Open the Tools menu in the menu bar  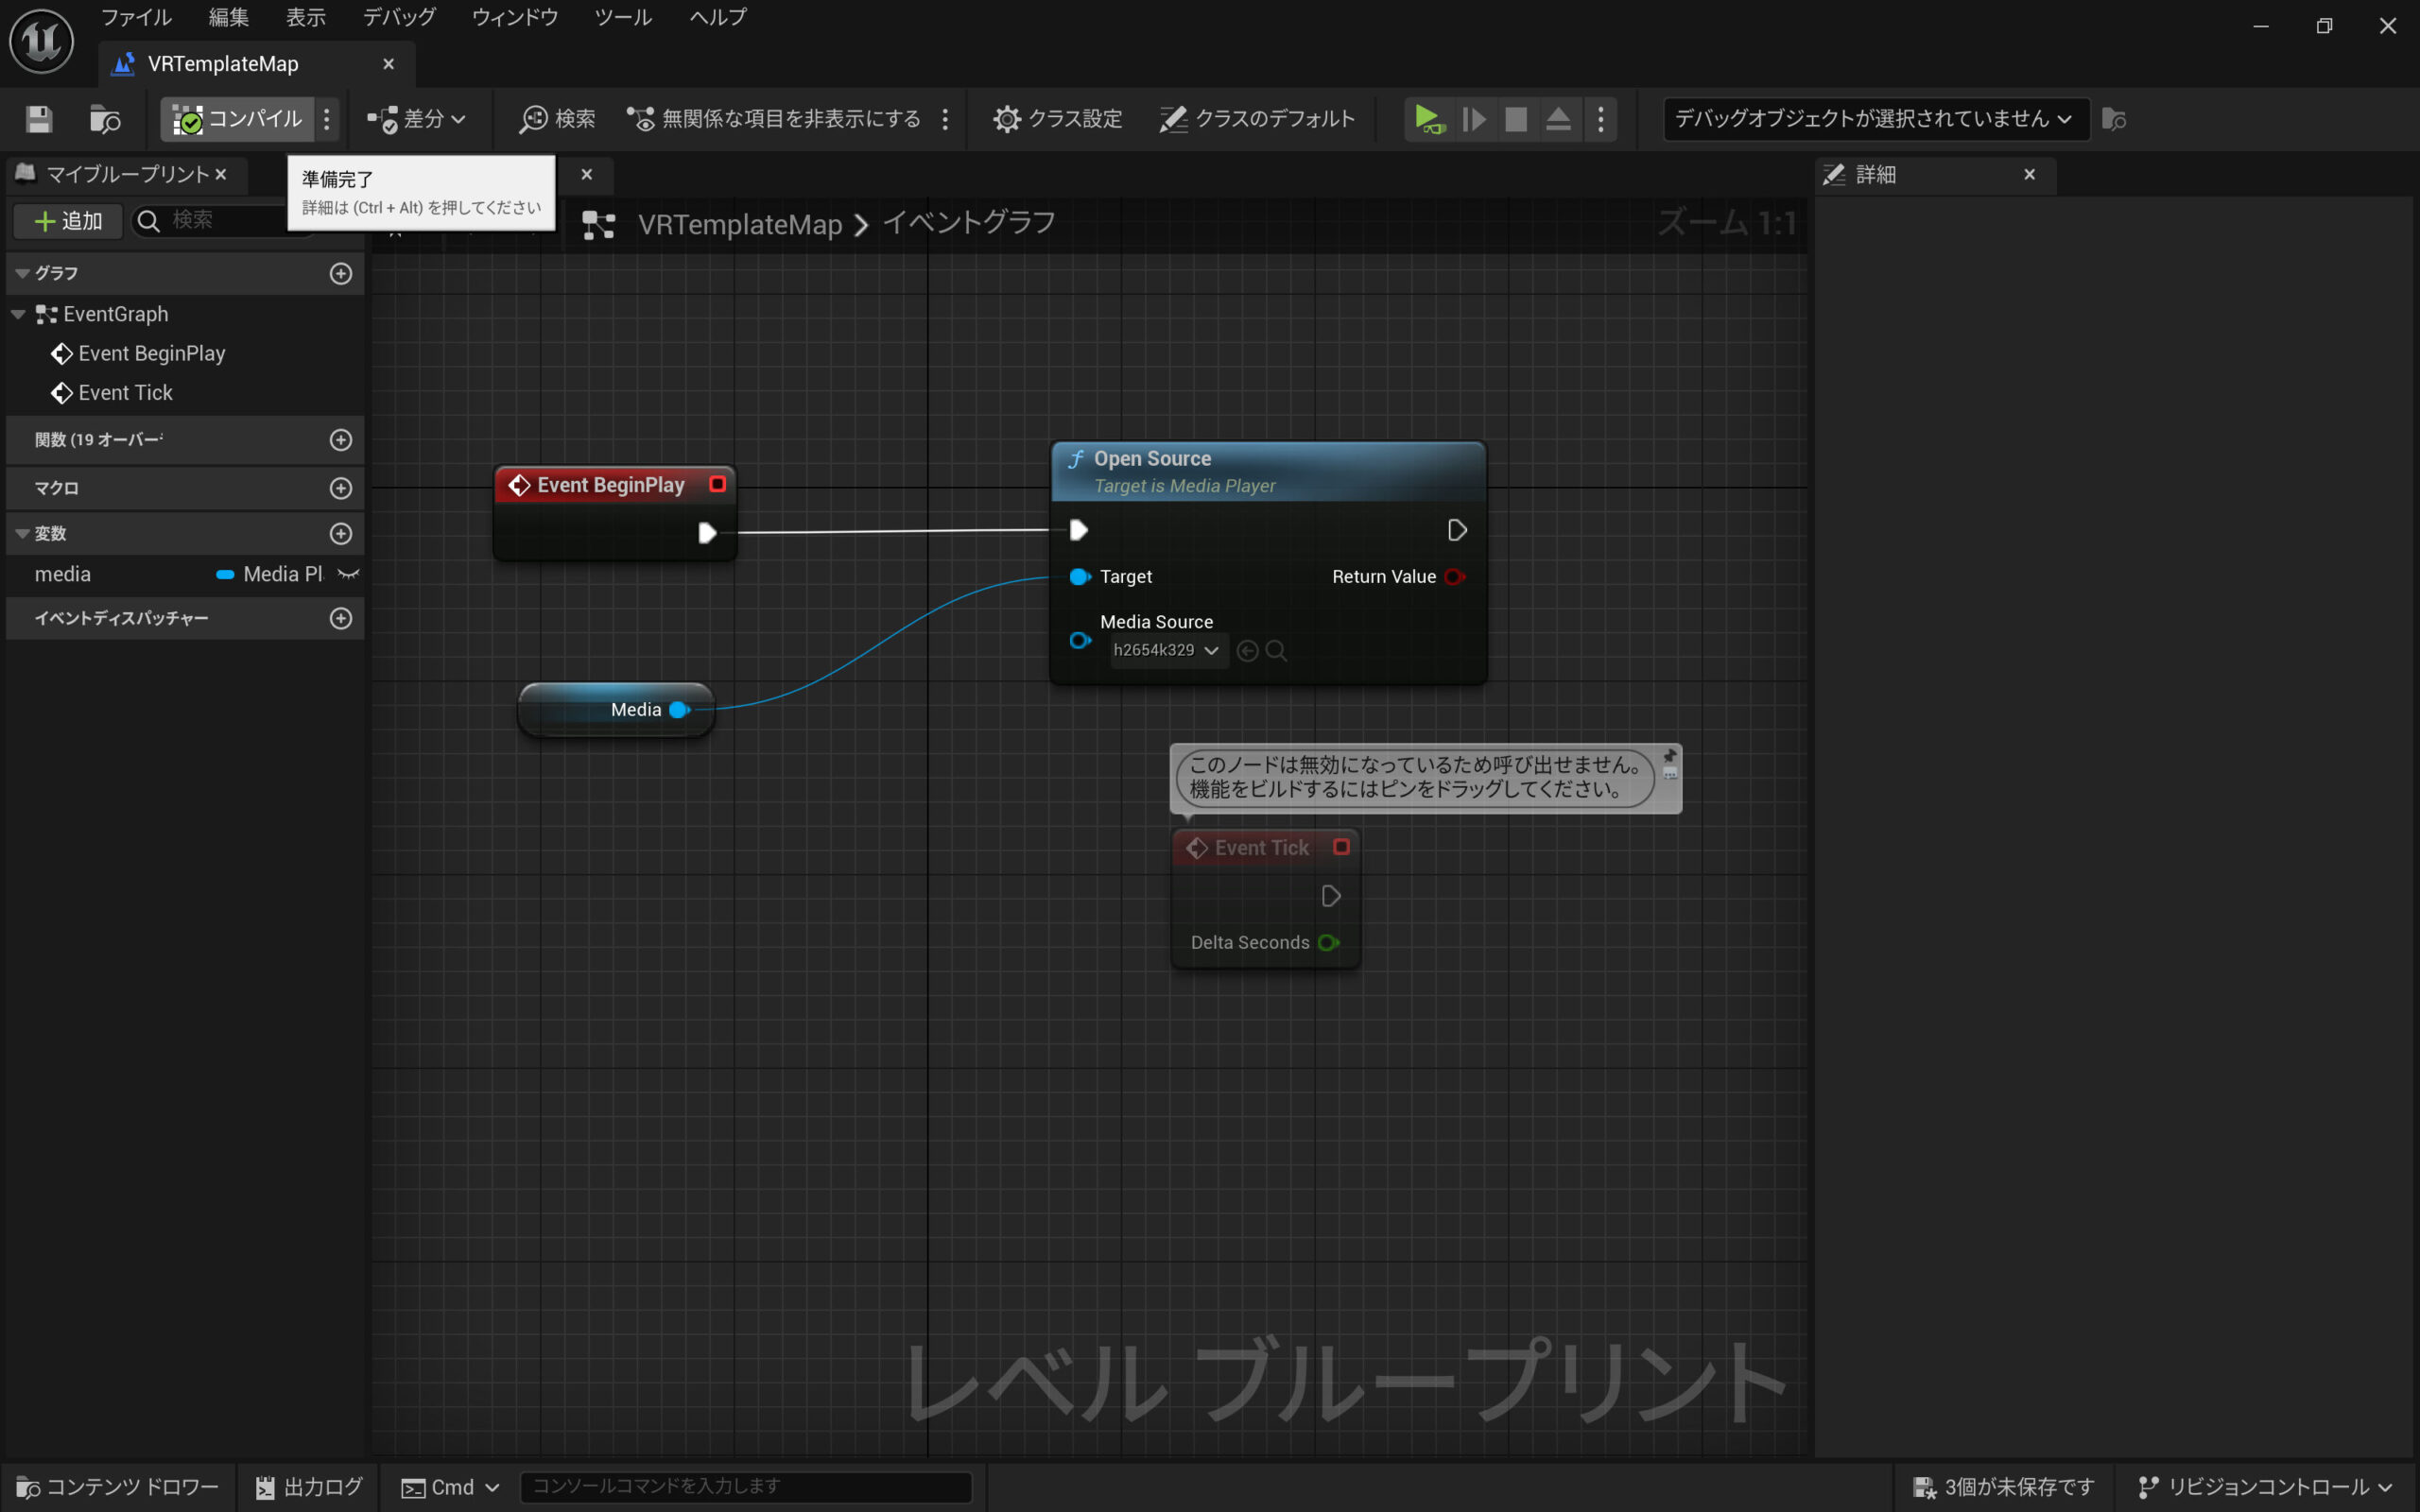click(x=622, y=17)
